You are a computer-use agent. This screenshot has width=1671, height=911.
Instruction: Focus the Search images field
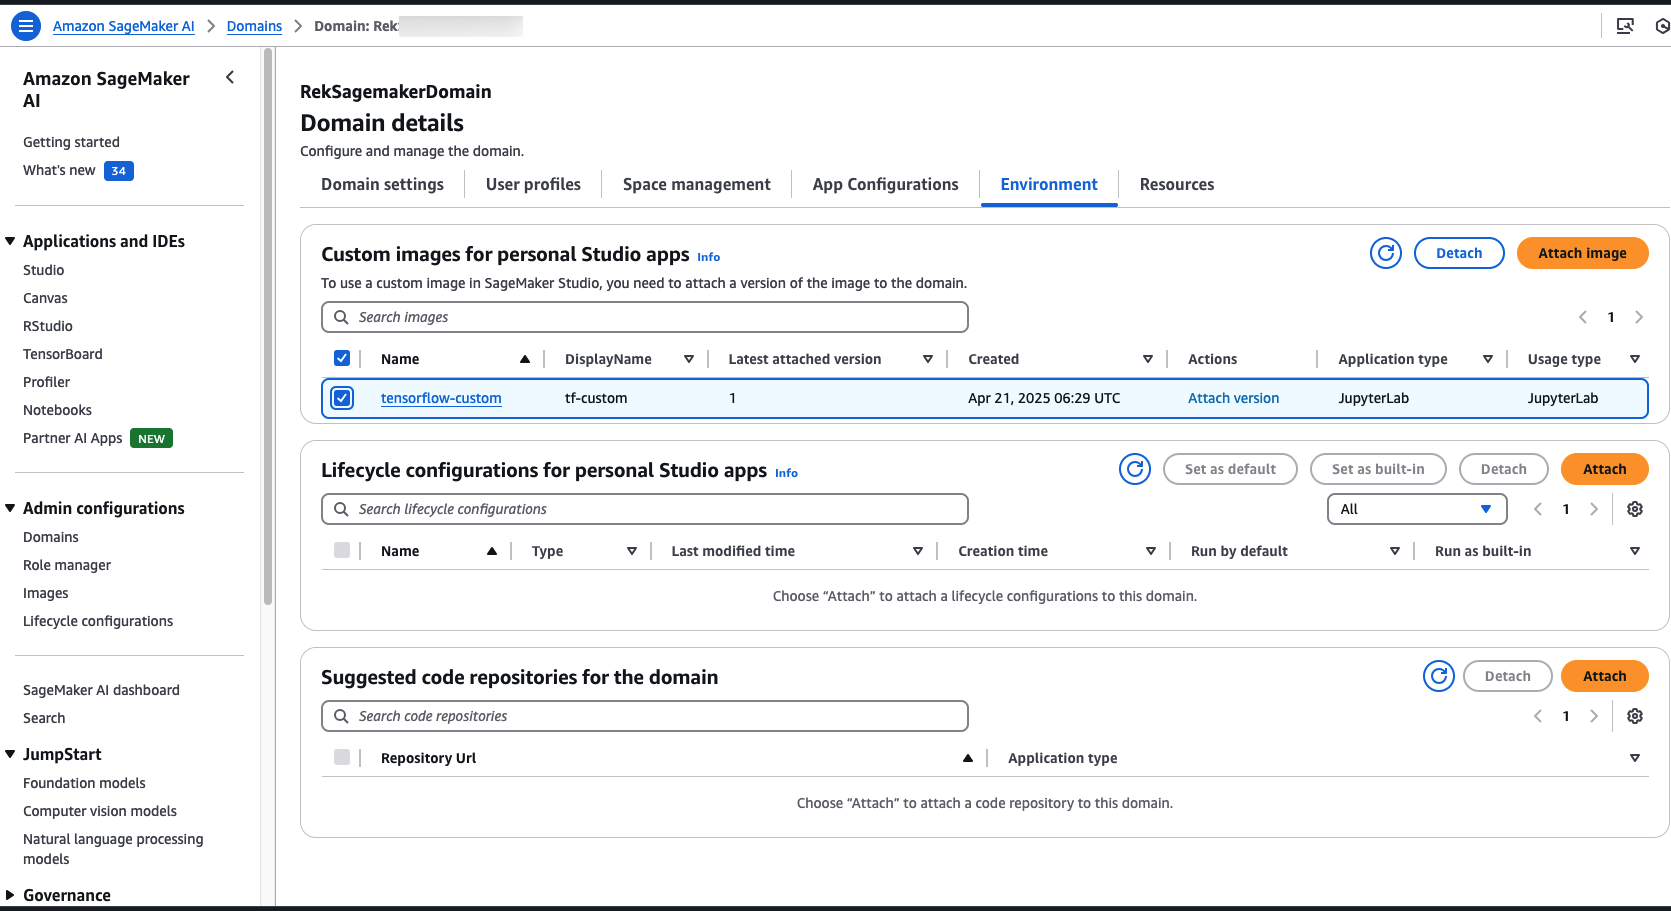(x=645, y=317)
